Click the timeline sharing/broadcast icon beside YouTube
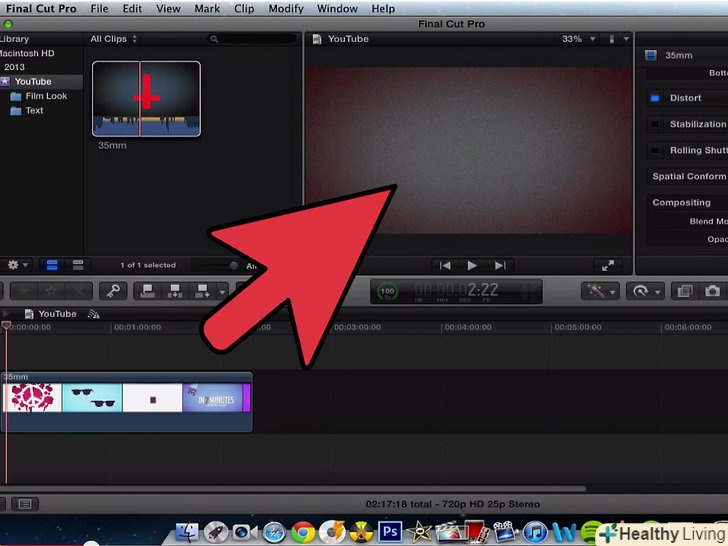 tap(94, 314)
